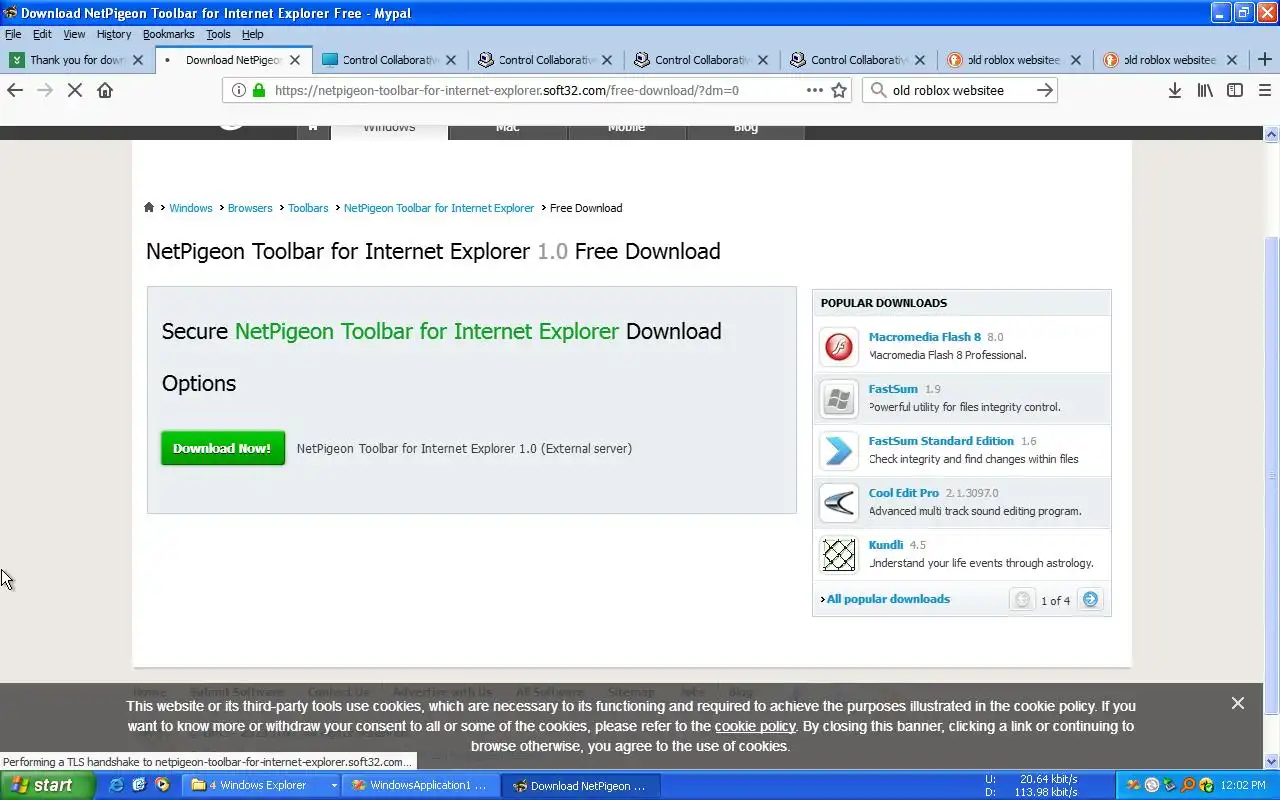Open the cookie policy link
The image size is (1280, 800).
[x=755, y=726]
